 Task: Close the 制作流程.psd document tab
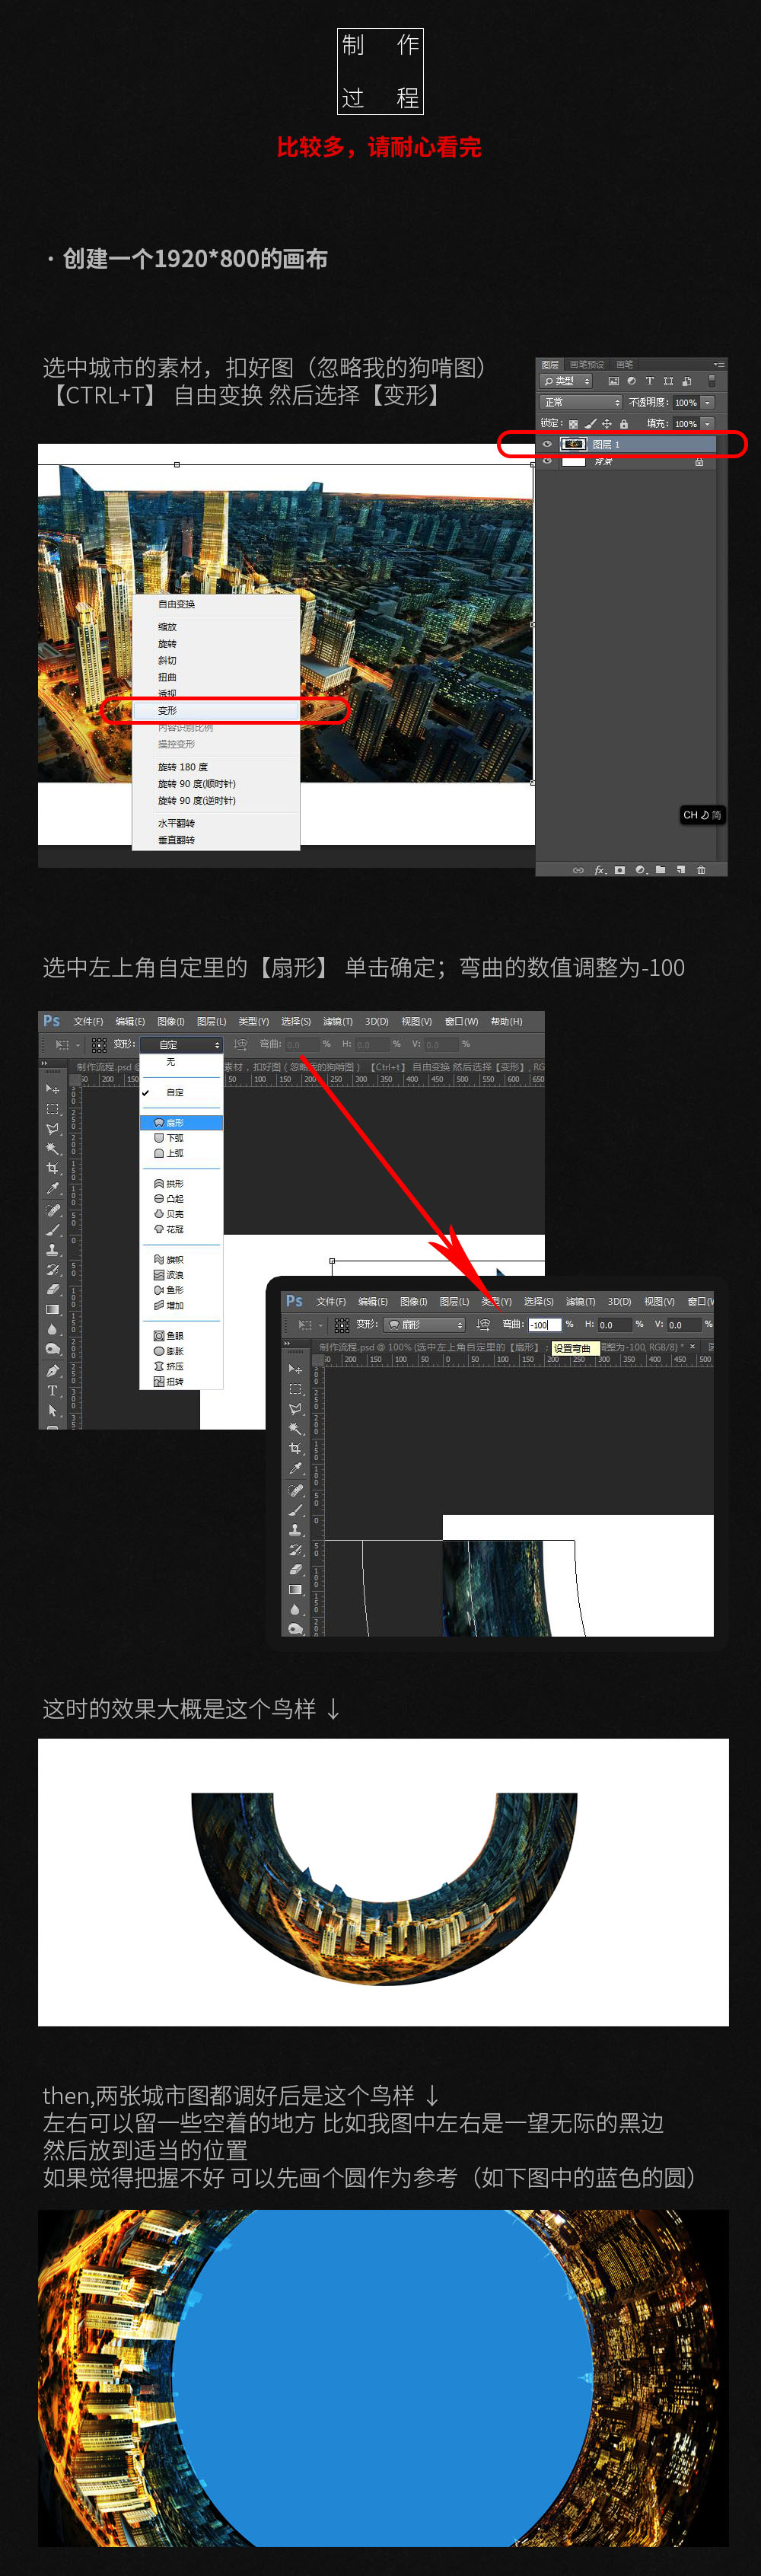point(692,1347)
